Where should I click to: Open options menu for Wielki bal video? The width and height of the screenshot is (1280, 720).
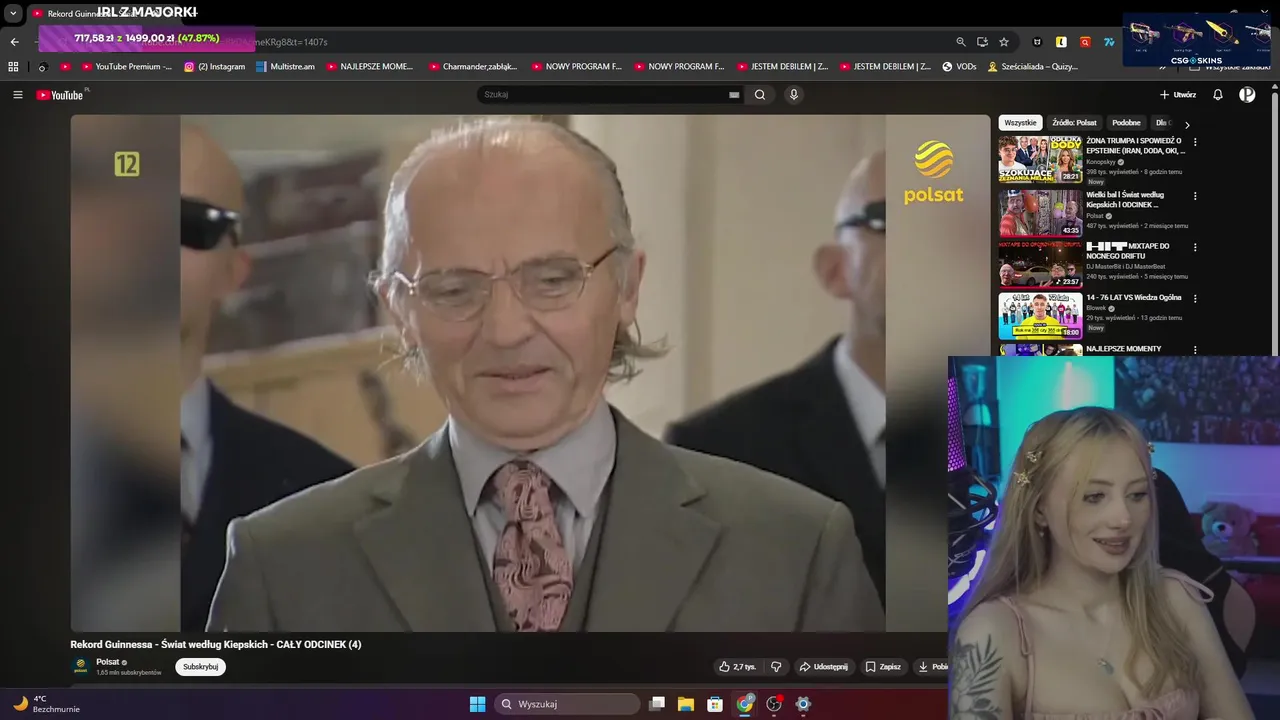click(x=1195, y=196)
